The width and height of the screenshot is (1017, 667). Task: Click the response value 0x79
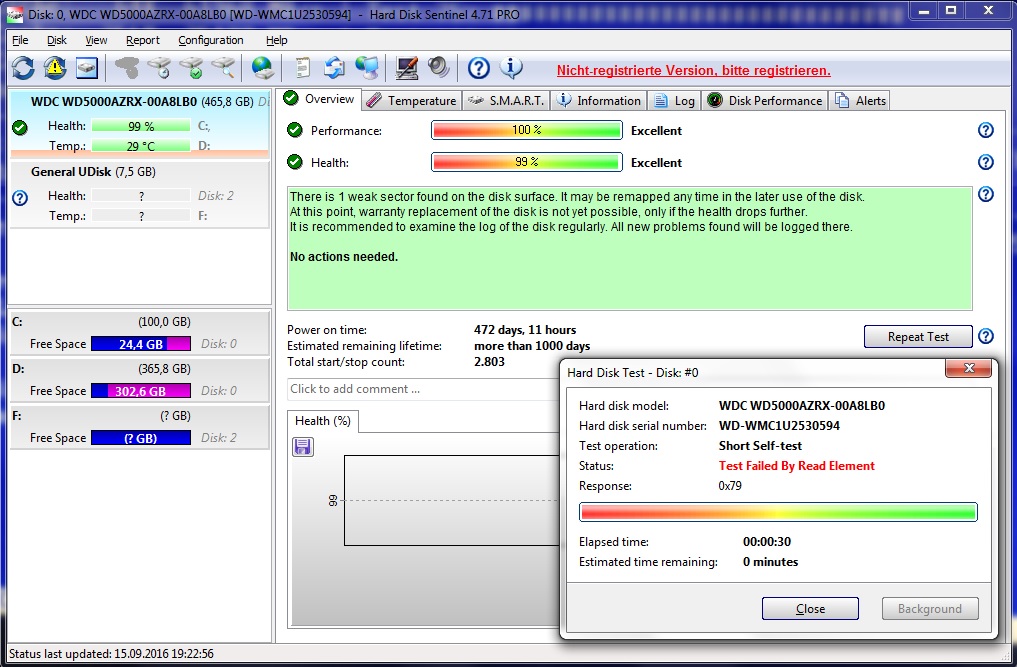730,486
